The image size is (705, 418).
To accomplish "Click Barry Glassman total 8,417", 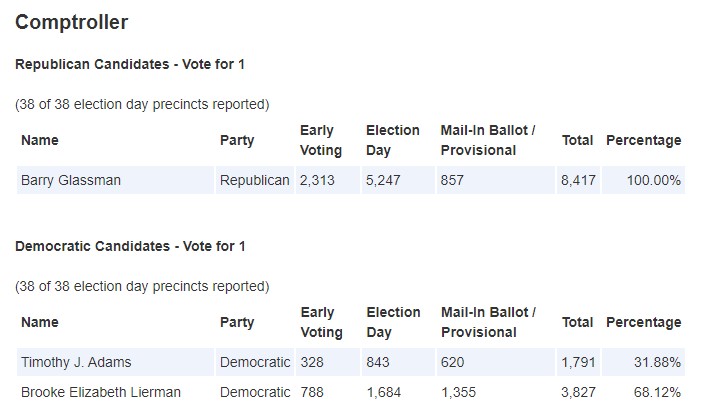I will click(x=578, y=180).
